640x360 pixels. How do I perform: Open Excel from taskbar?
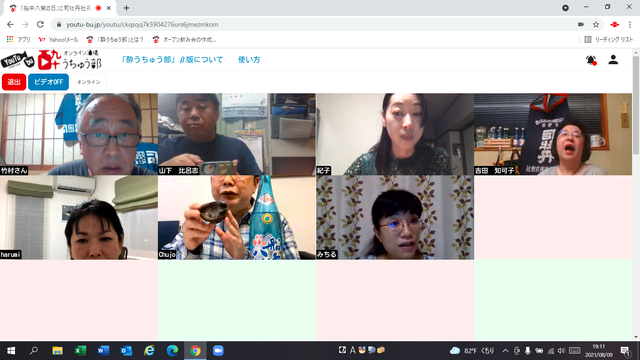(80, 351)
